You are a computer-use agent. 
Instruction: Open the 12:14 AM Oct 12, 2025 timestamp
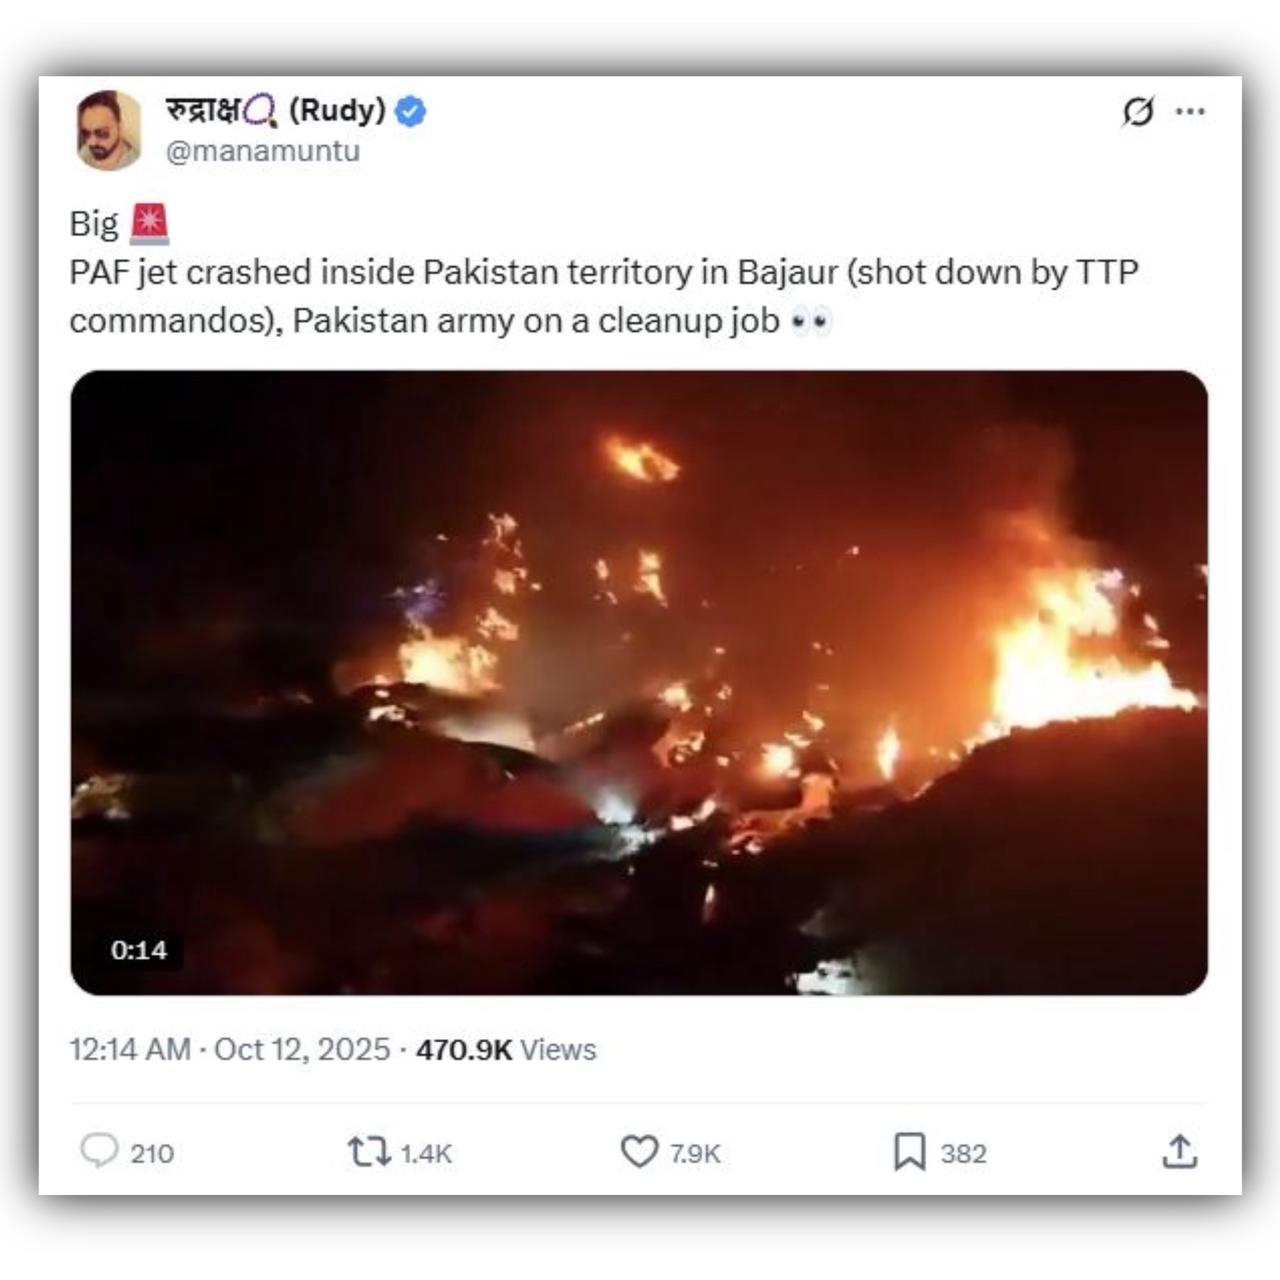[229, 1049]
